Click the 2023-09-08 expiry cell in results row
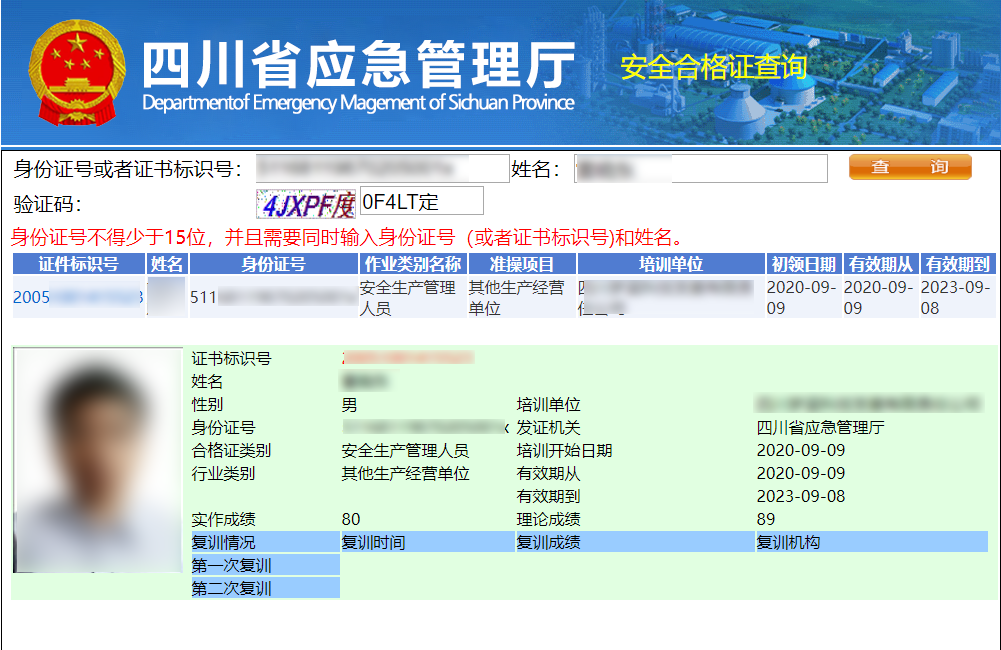 958,298
